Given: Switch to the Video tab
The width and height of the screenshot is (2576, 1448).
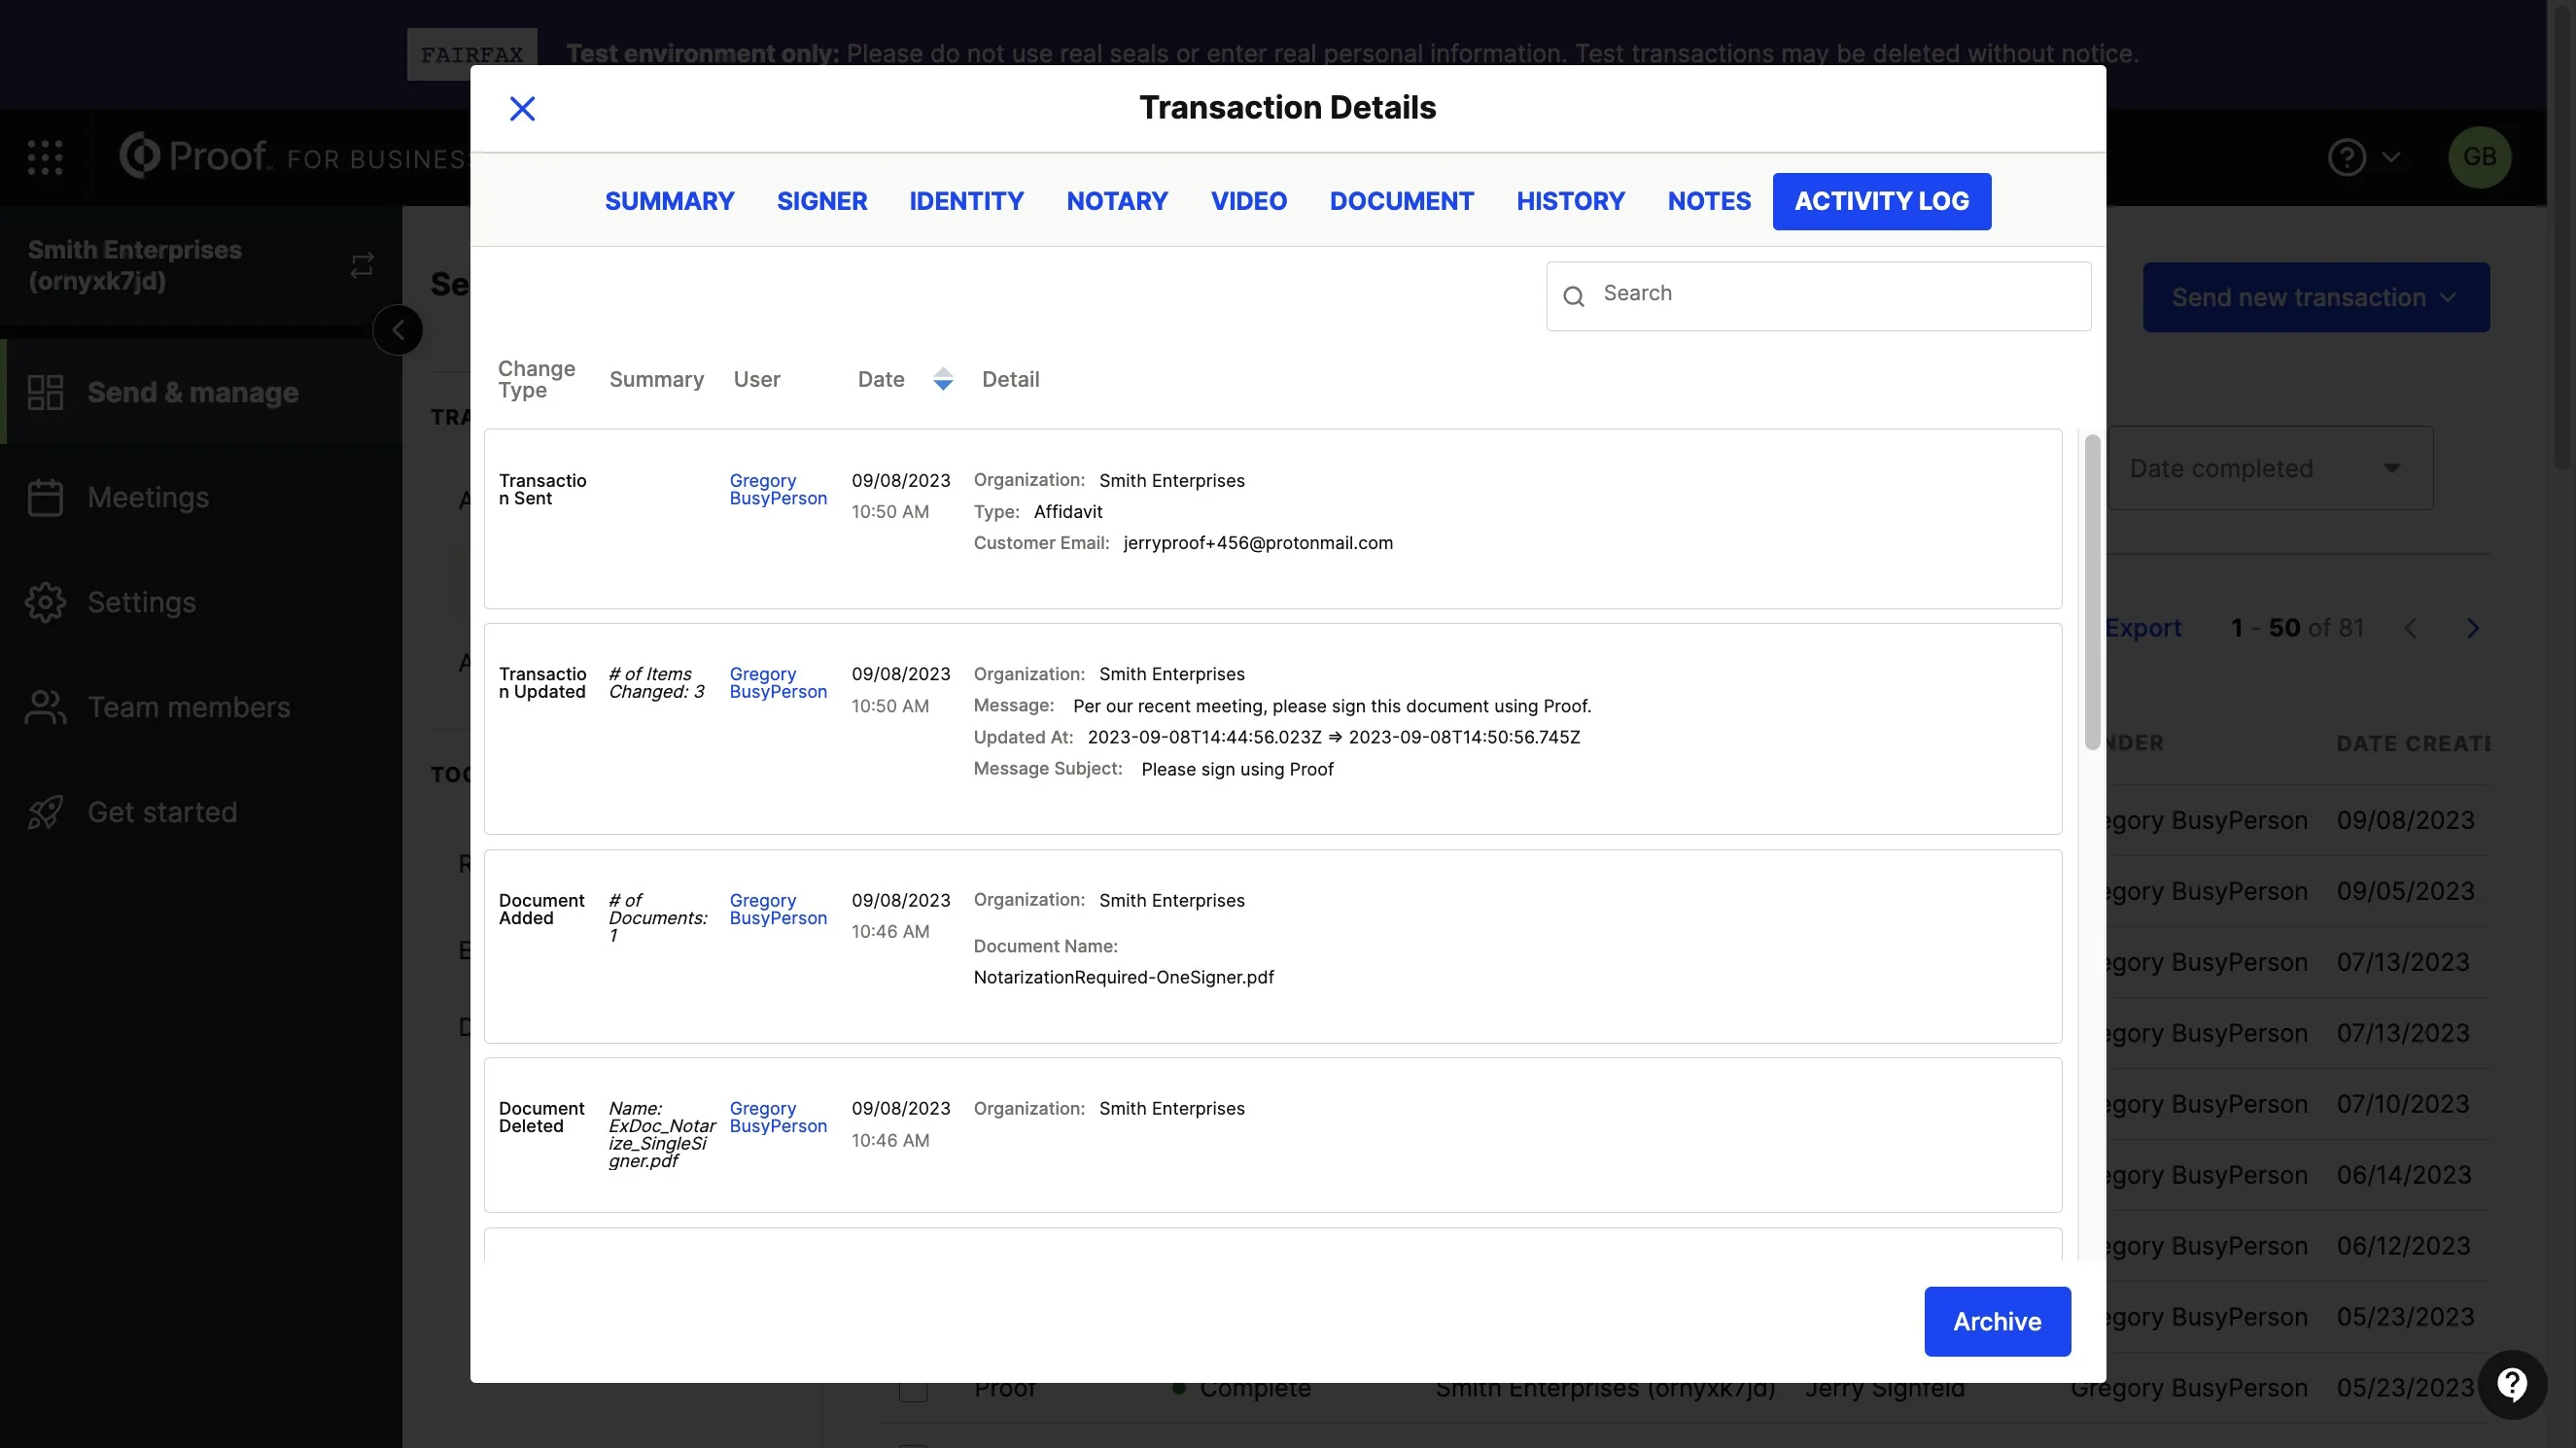Looking at the screenshot, I should [1248, 201].
